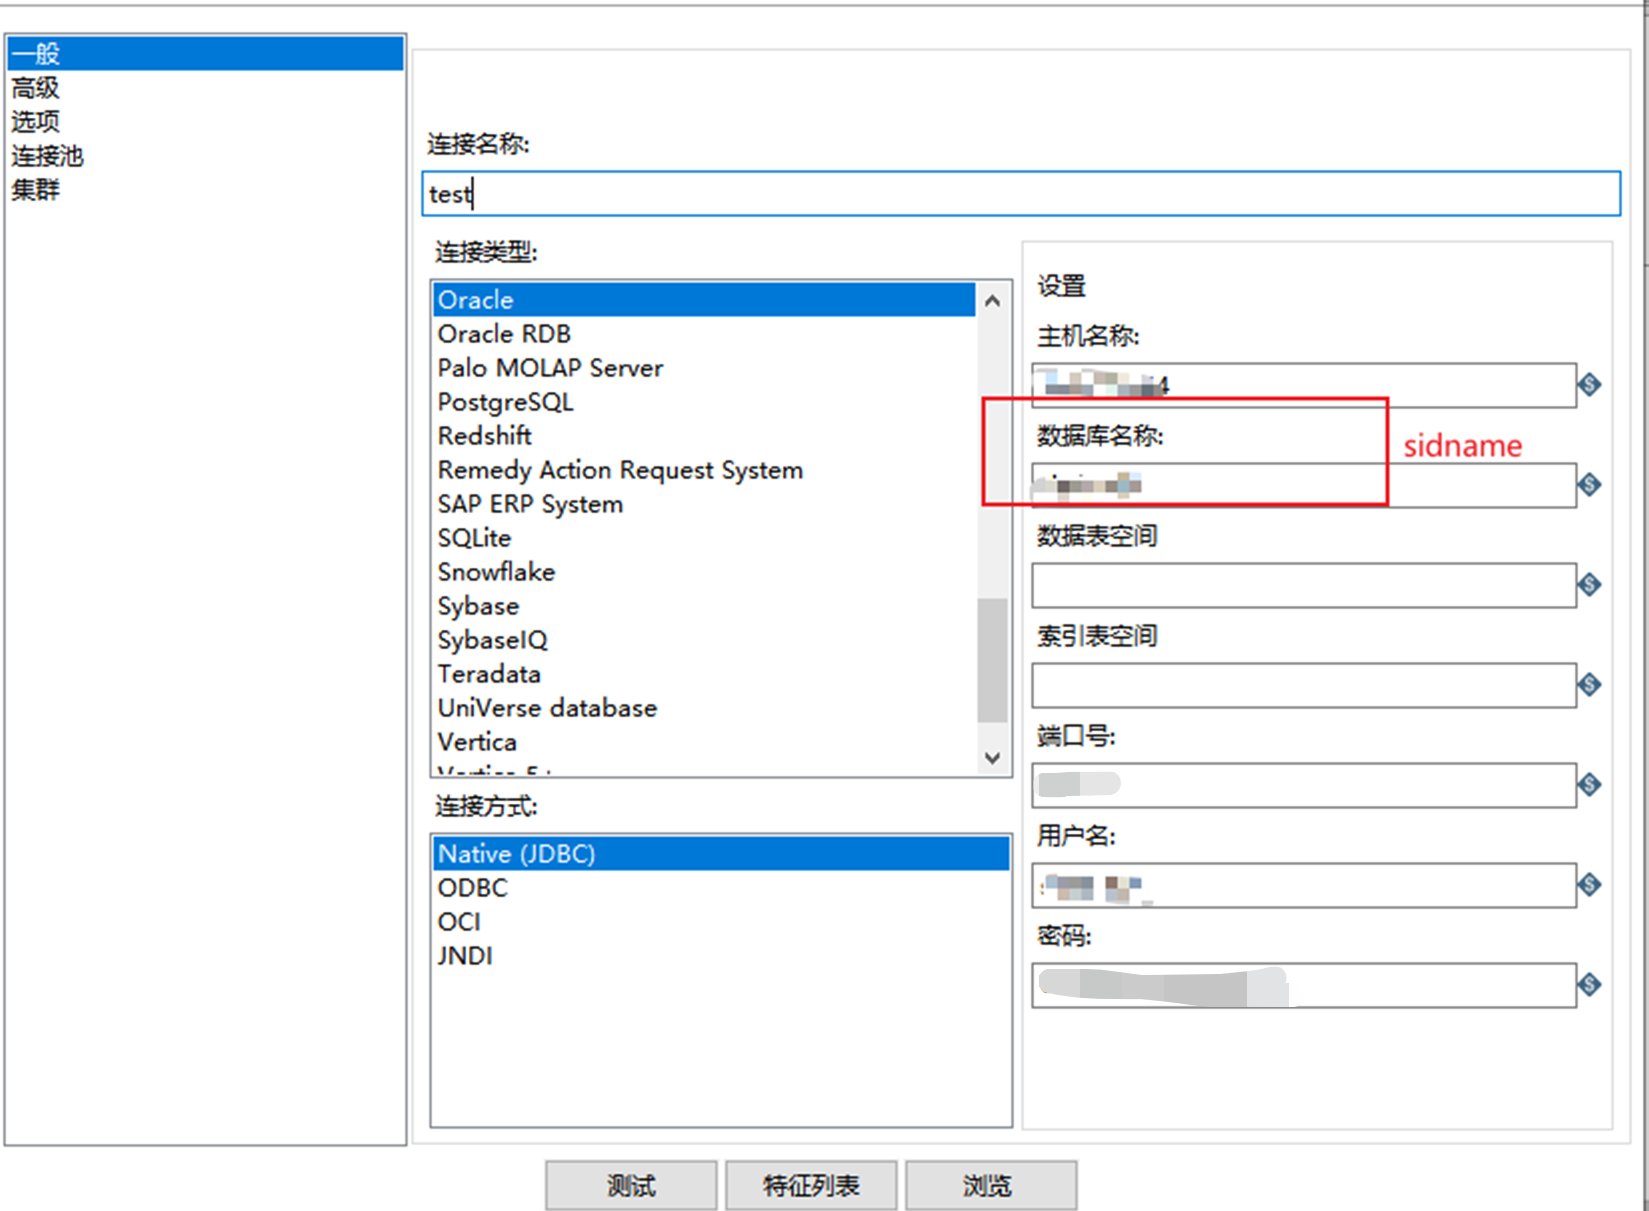Click the 数据库名称 input field
Screen dimensions: 1649x1211
tap(1304, 485)
